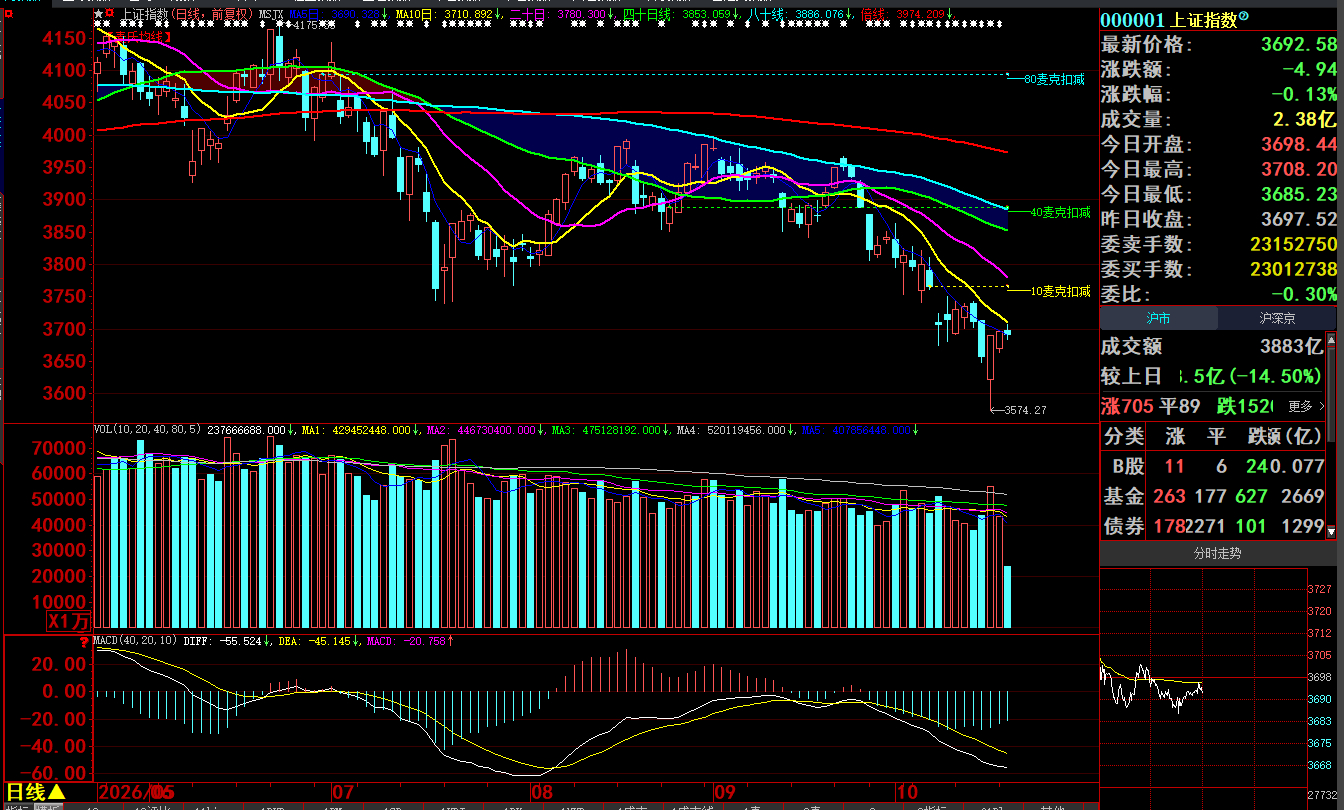The width and height of the screenshot is (1344, 810).
Task: Click the 3574.27 low price marker
Action: 1025,410
